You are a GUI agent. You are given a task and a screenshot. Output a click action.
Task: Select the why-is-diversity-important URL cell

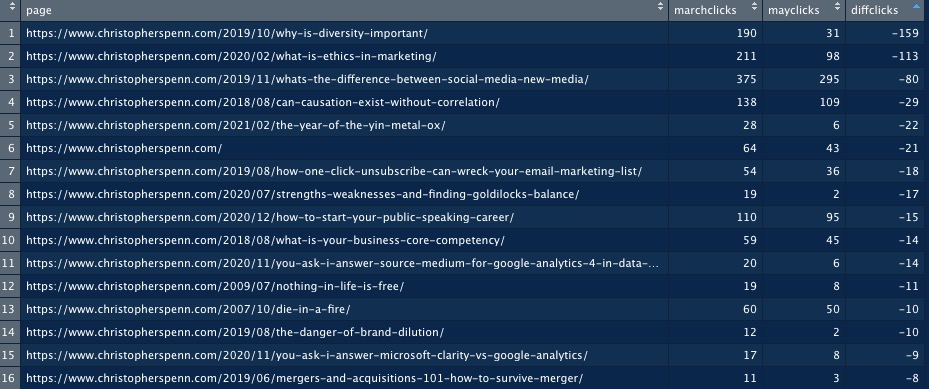pos(345,33)
